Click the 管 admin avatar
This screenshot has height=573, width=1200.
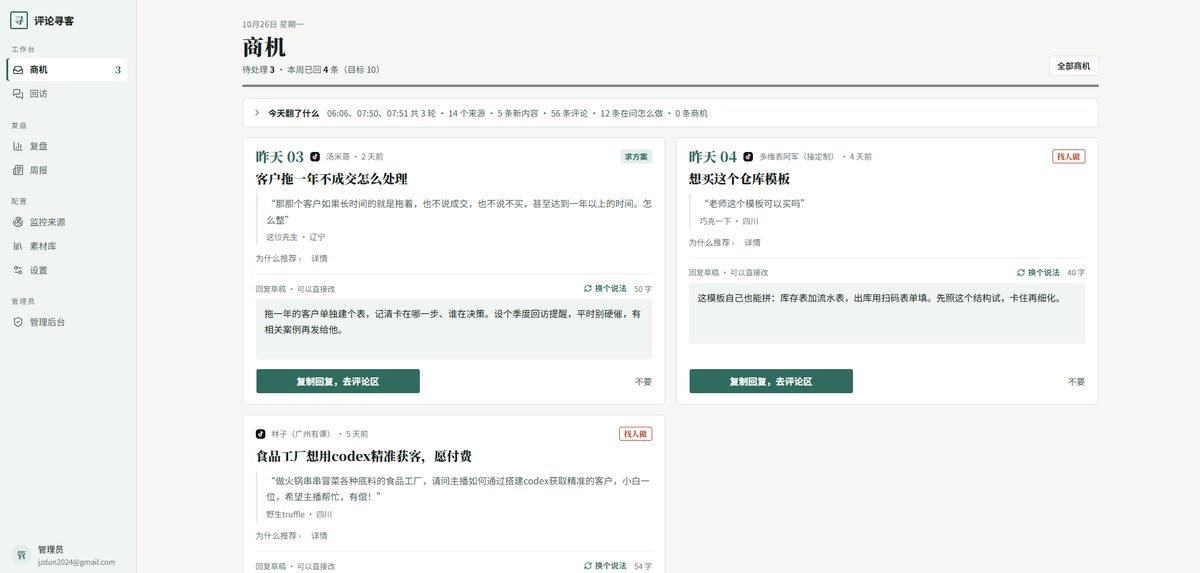point(20,554)
